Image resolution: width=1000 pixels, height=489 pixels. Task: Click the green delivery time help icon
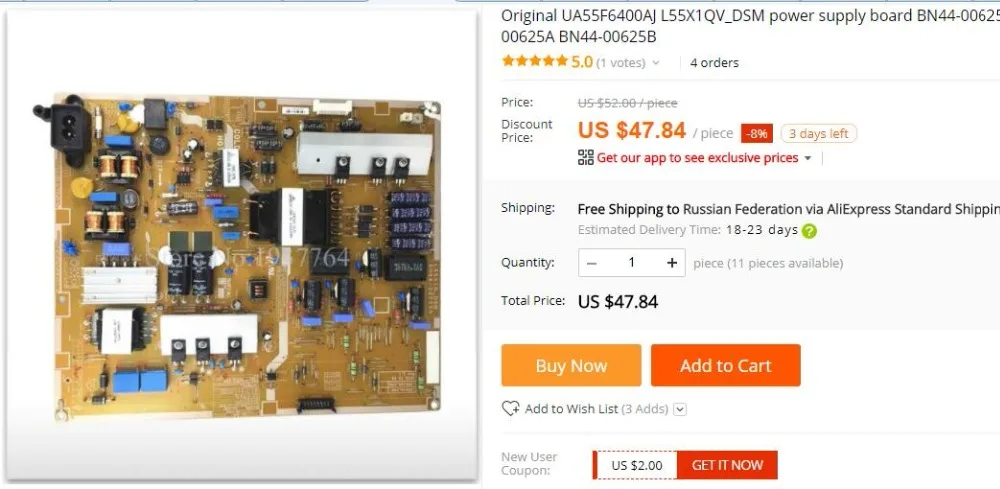point(809,231)
